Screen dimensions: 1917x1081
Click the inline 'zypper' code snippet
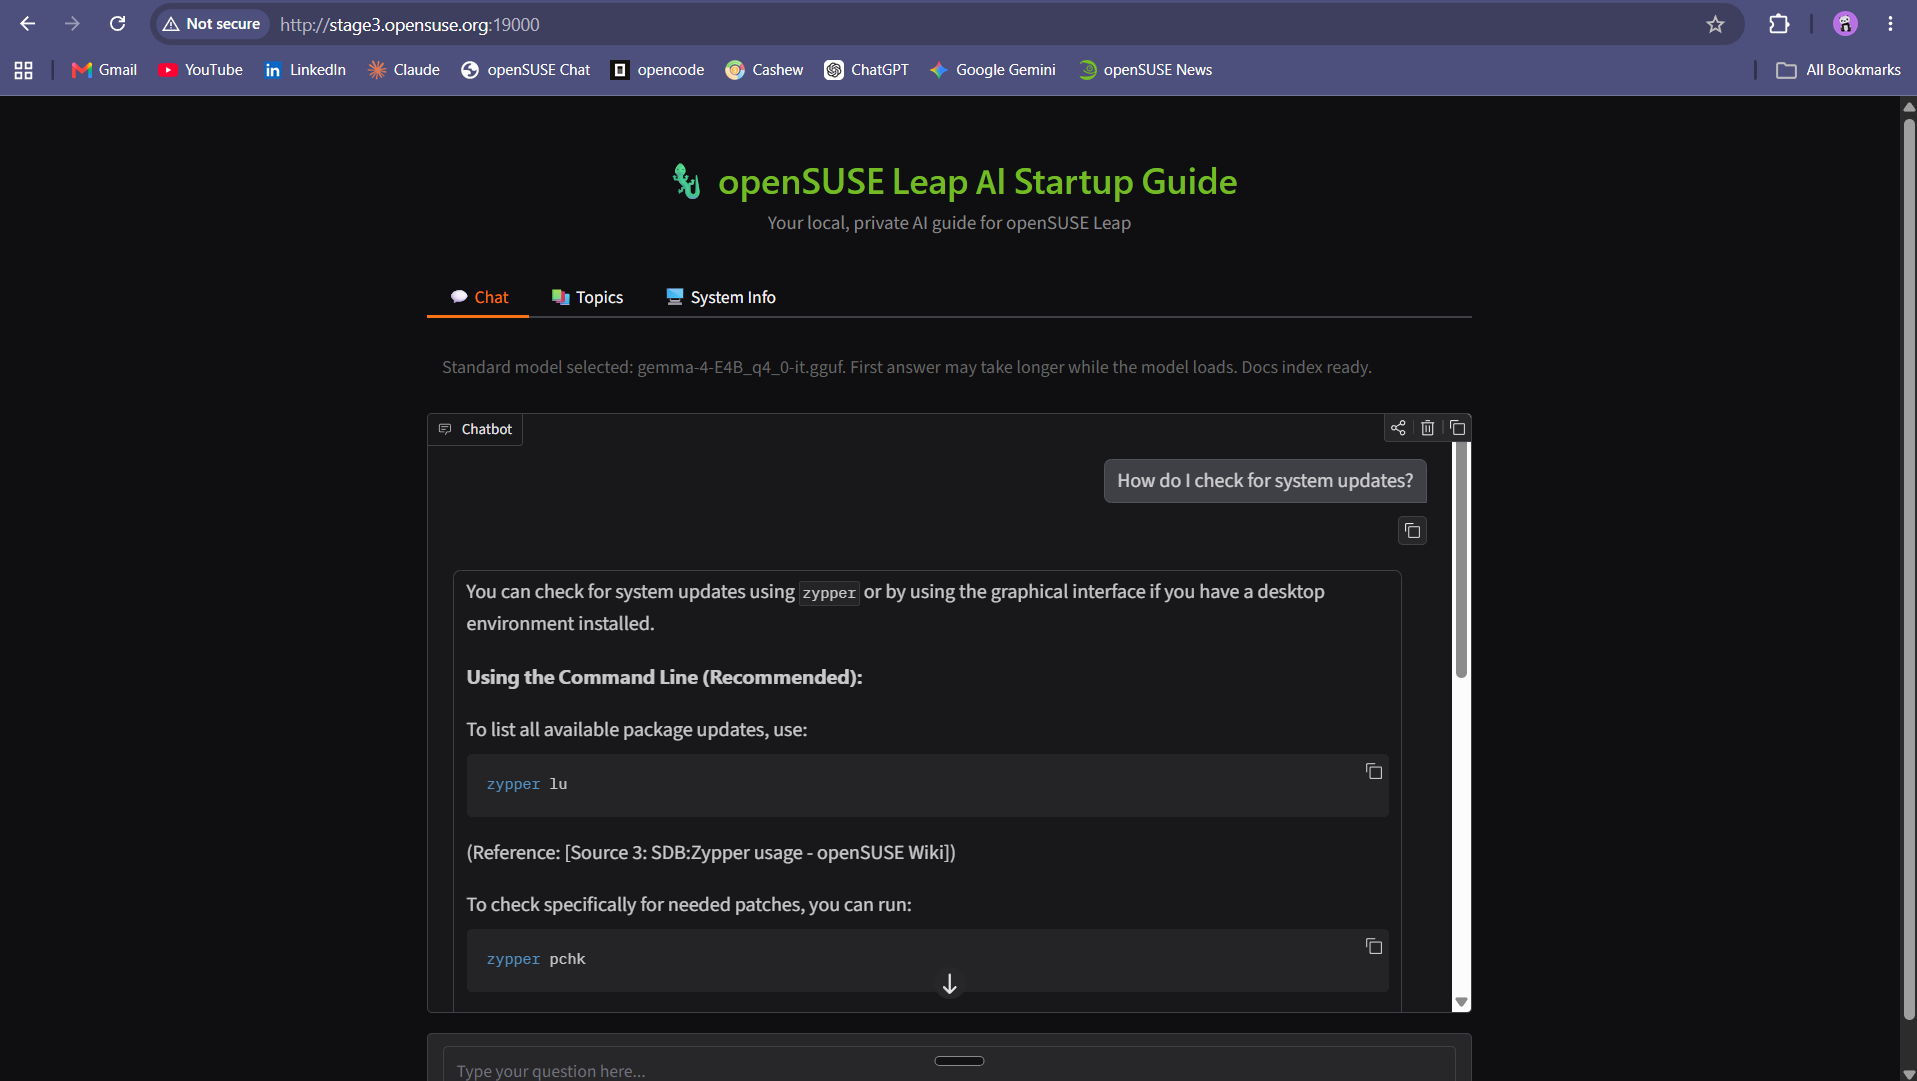829,593
